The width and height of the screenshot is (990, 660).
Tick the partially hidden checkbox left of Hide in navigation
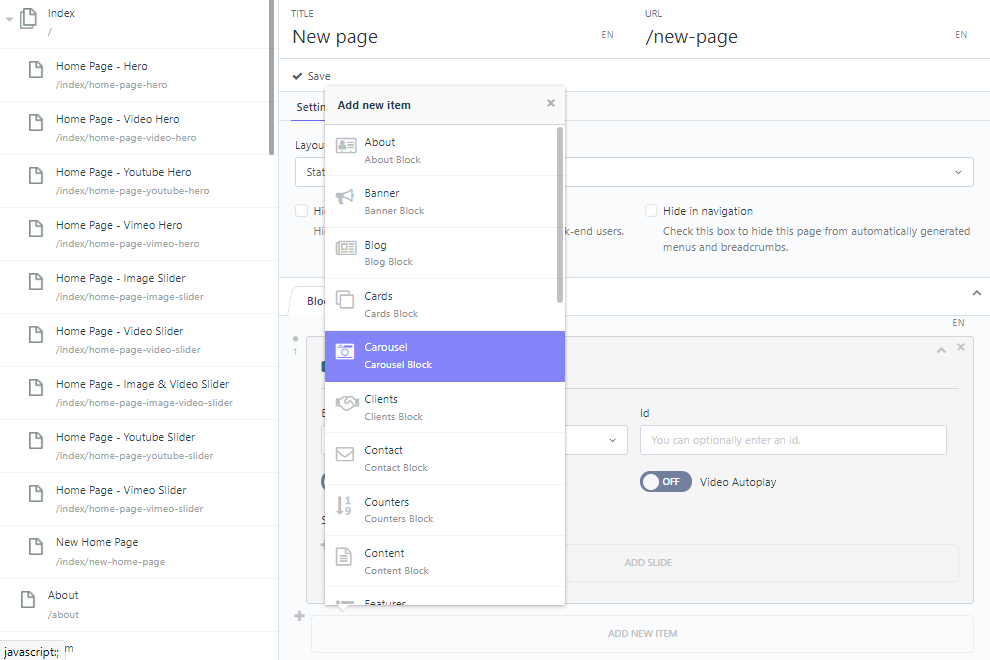click(x=302, y=211)
